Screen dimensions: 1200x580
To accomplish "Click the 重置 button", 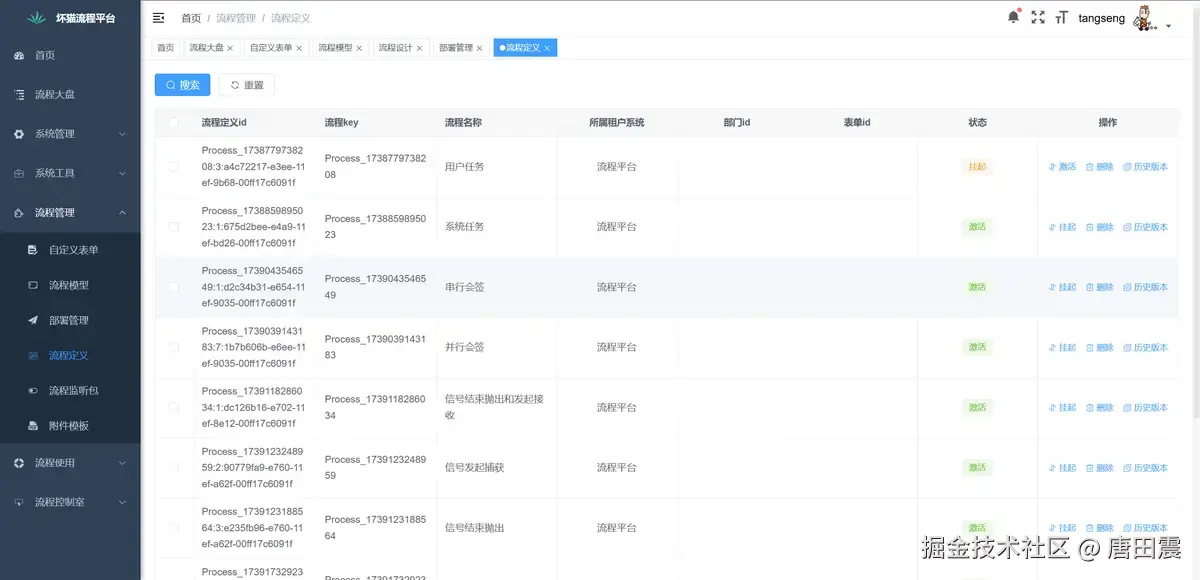I will pos(247,85).
